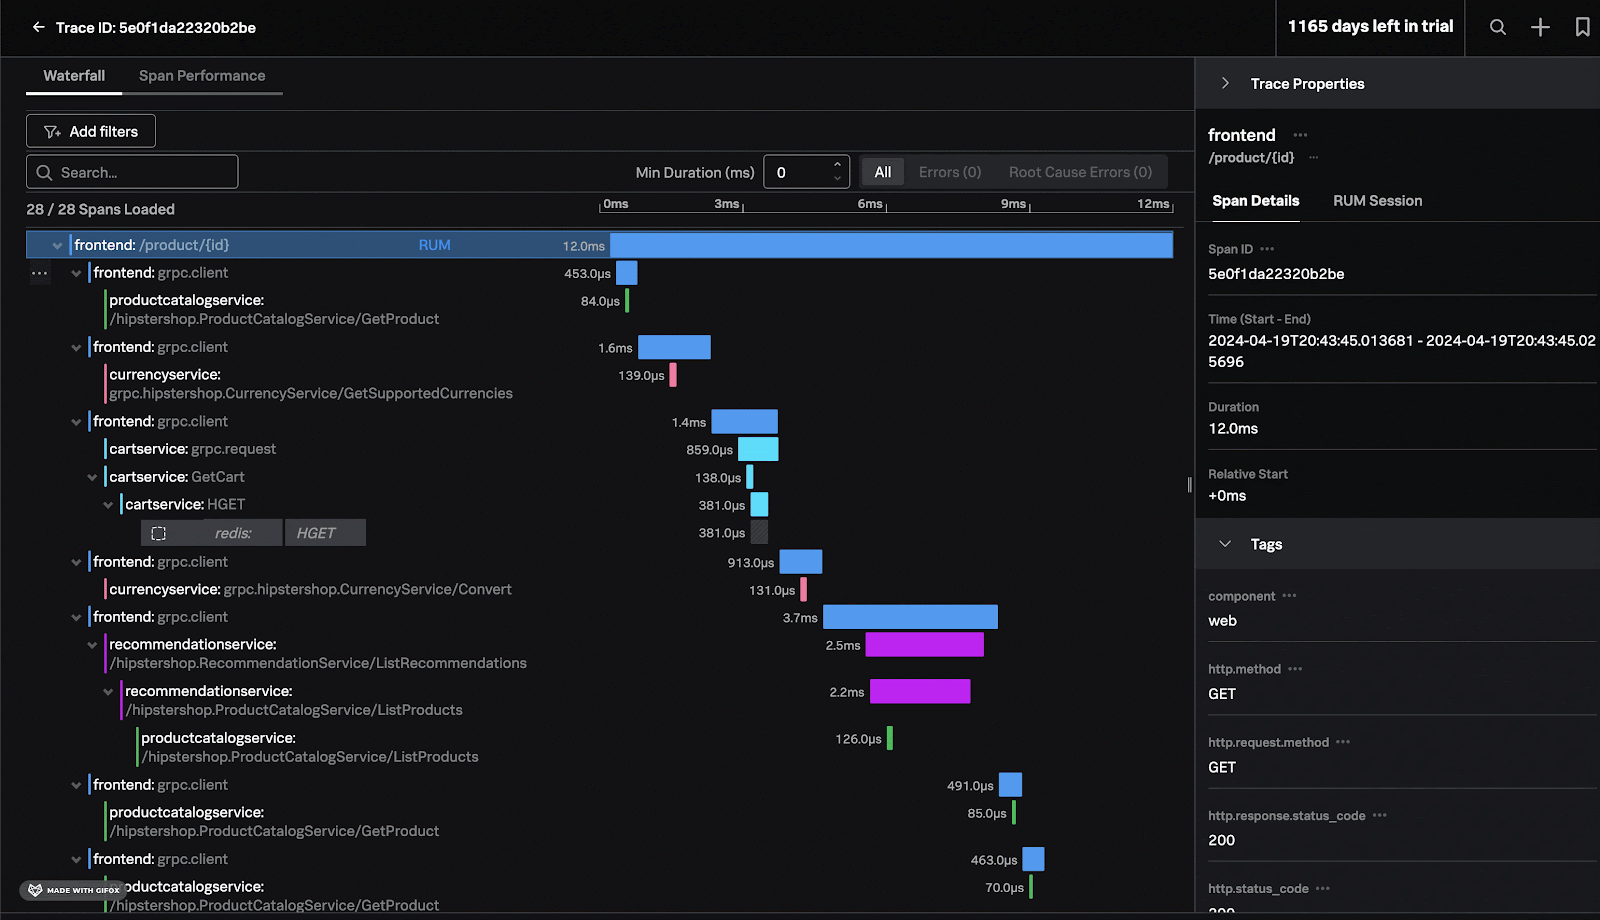1600x920 pixels.
Task: Collapse the cartservice HGET span
Action: (x=108, y=504)
